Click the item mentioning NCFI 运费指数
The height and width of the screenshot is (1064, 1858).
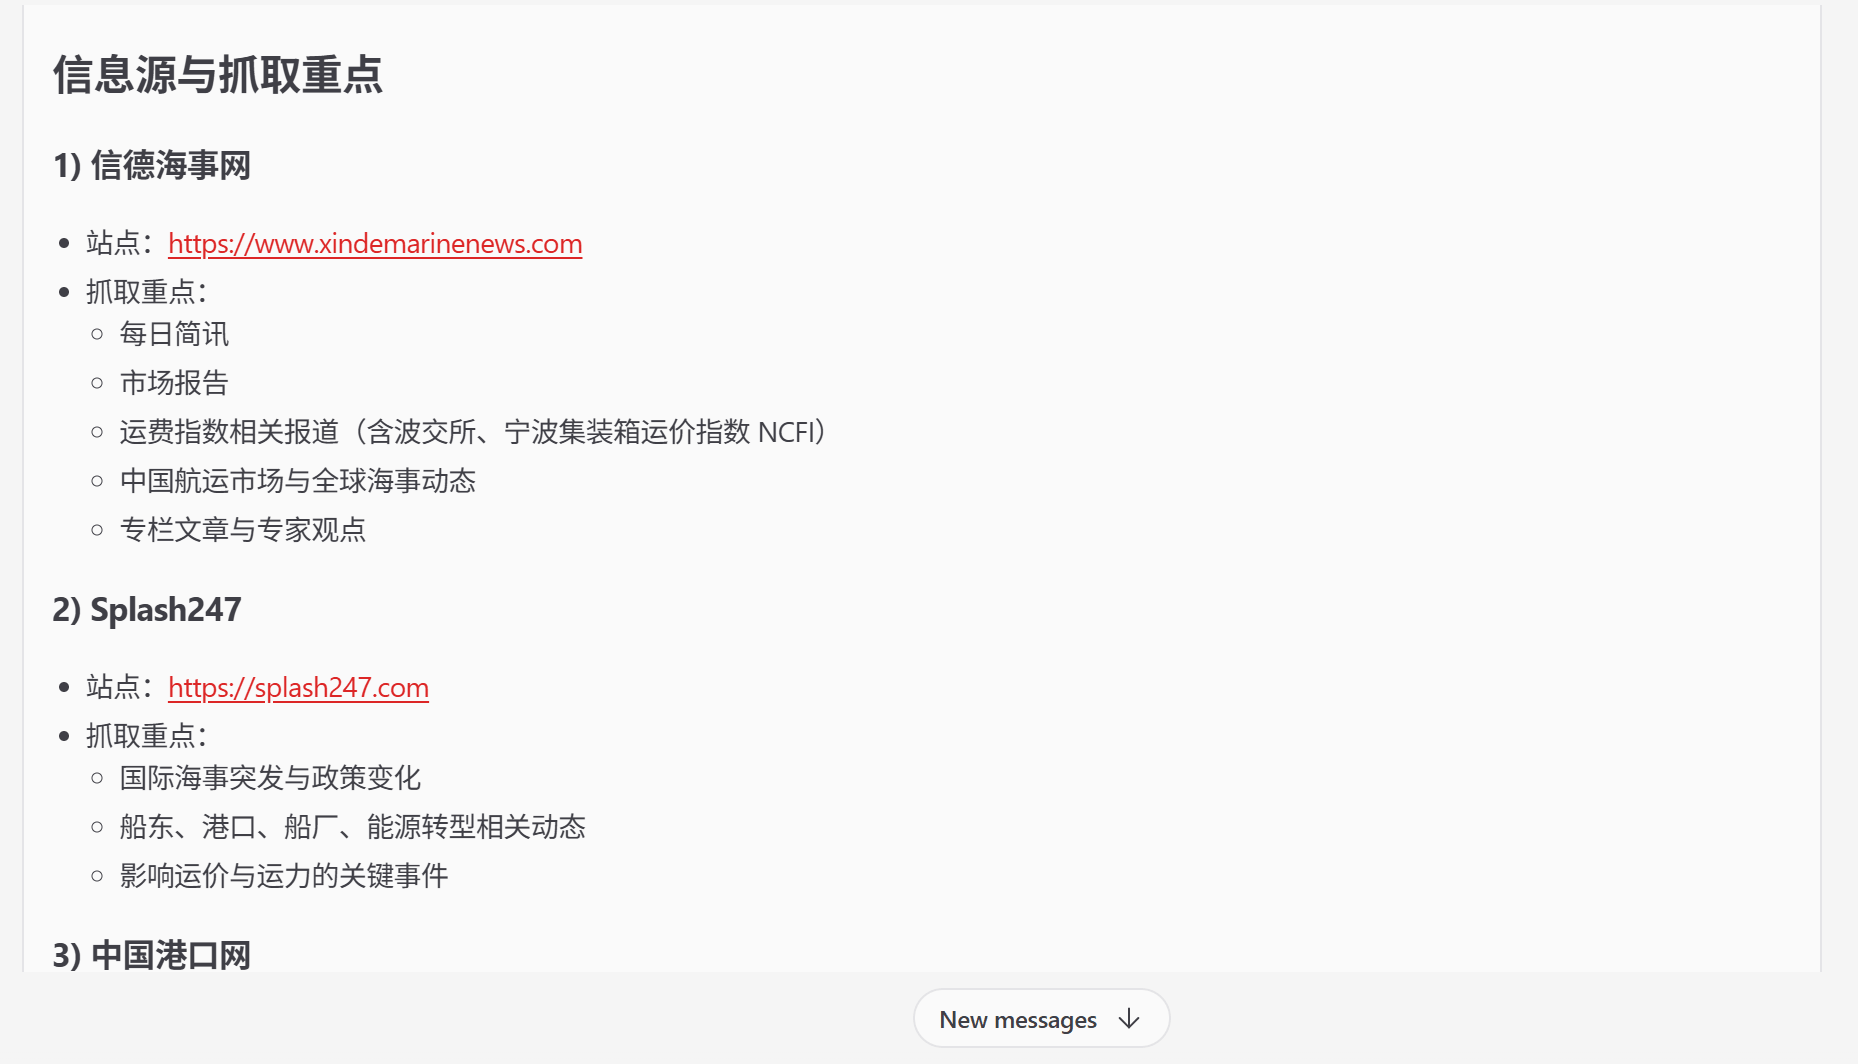point(472,431)
